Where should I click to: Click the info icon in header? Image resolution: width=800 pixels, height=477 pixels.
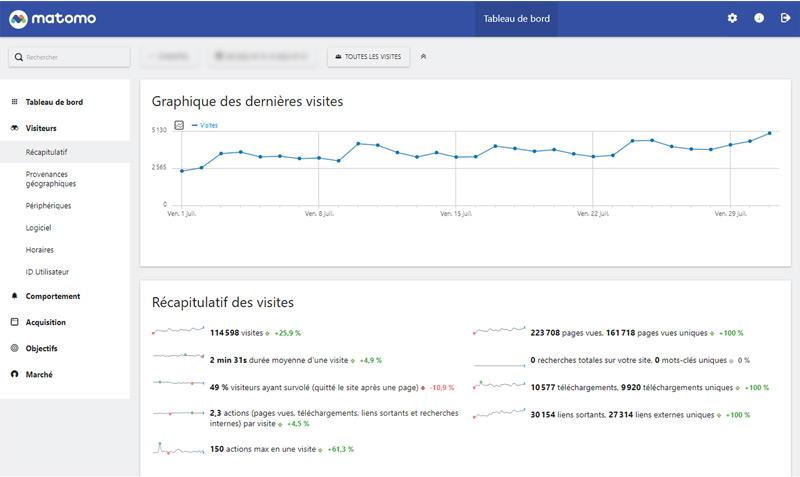pyautogui.click(x=759, y=18)
